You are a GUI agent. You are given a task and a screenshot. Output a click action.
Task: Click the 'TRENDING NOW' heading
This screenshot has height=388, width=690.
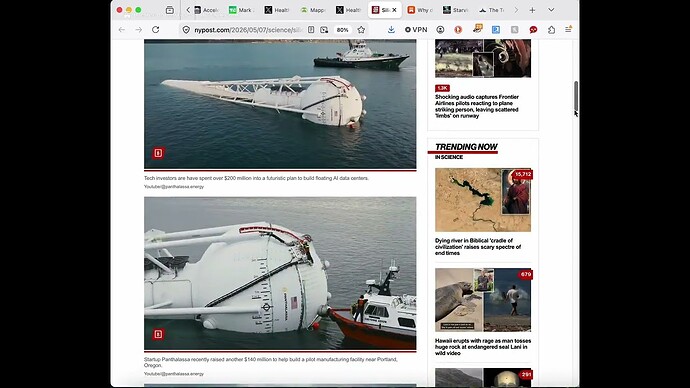(466, 146)
